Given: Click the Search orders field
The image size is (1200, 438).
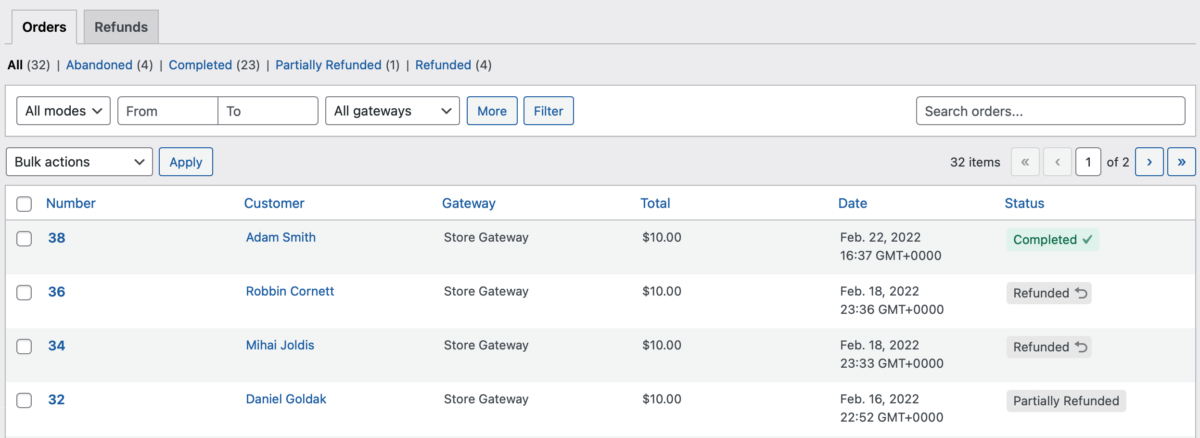Looking at the screenshot, I should point(1050,111).
